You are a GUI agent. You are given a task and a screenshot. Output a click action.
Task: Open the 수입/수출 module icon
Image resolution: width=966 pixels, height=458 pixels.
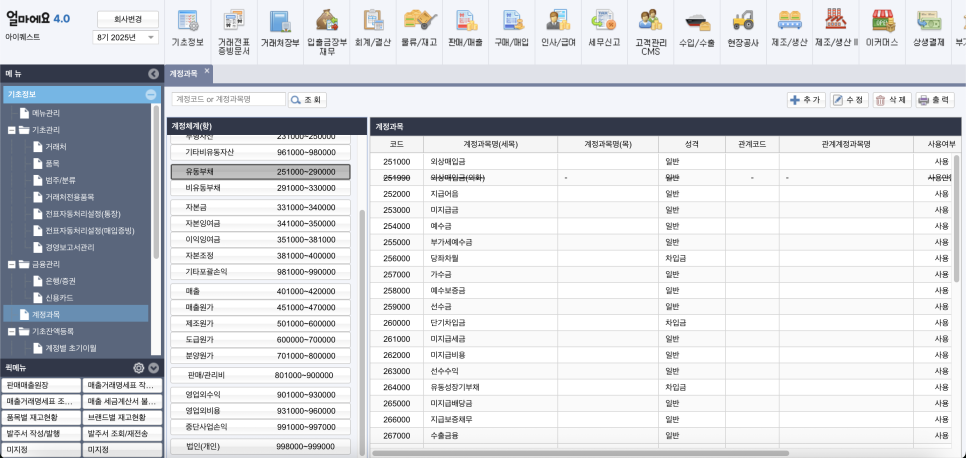(696, 29)
